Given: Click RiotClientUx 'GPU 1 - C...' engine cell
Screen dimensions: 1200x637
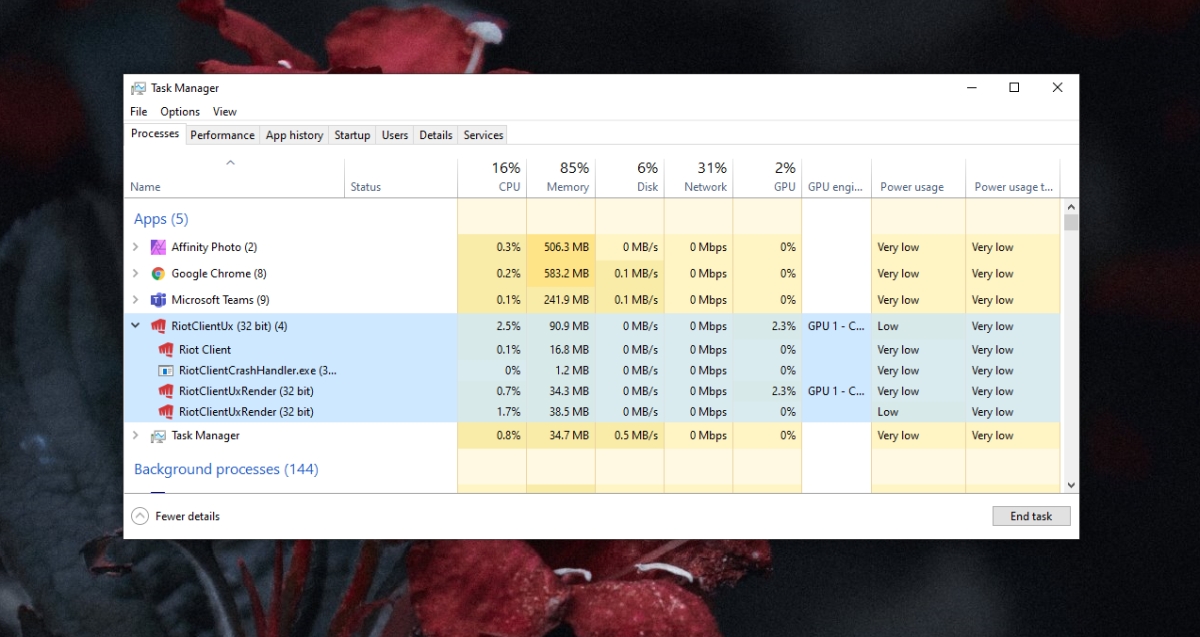Looking at the screenshot, I should (836, 326).
